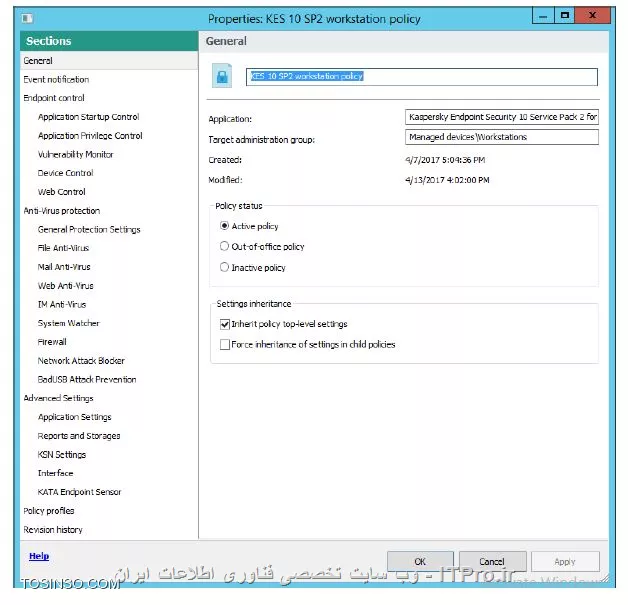Image resolution: width=628 pixels, height=605 pixels.
Task: Click the Modified date value 4/13/2017
Action: tap(447, 180)
